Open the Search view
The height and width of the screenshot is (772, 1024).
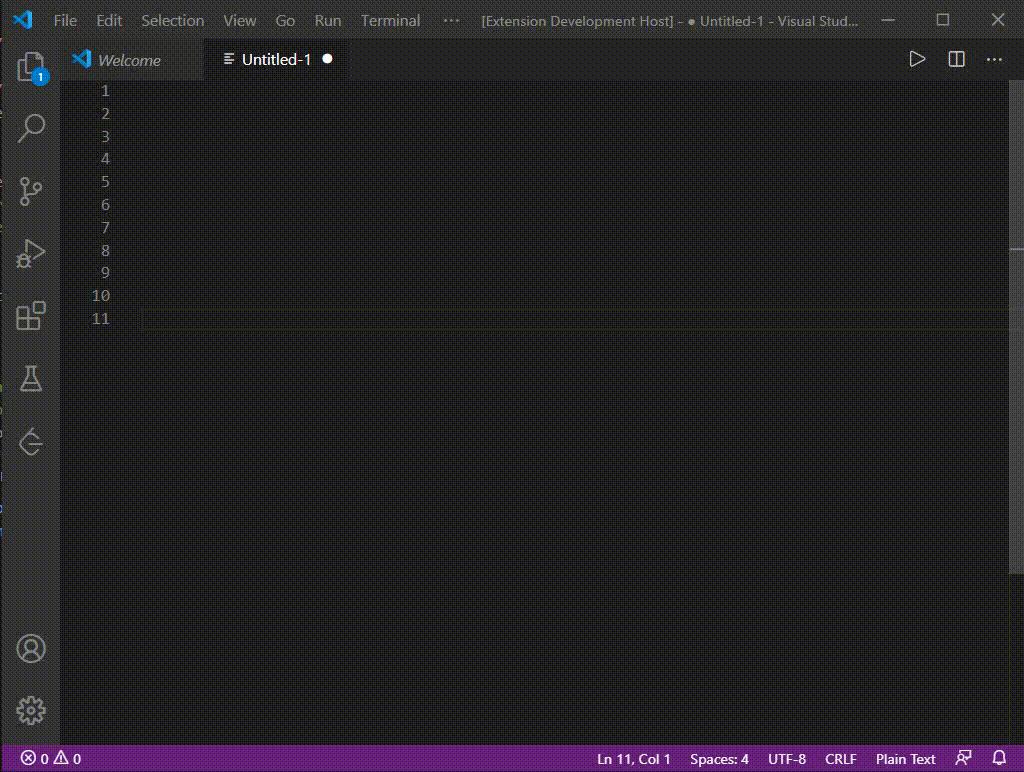point(31,128)
